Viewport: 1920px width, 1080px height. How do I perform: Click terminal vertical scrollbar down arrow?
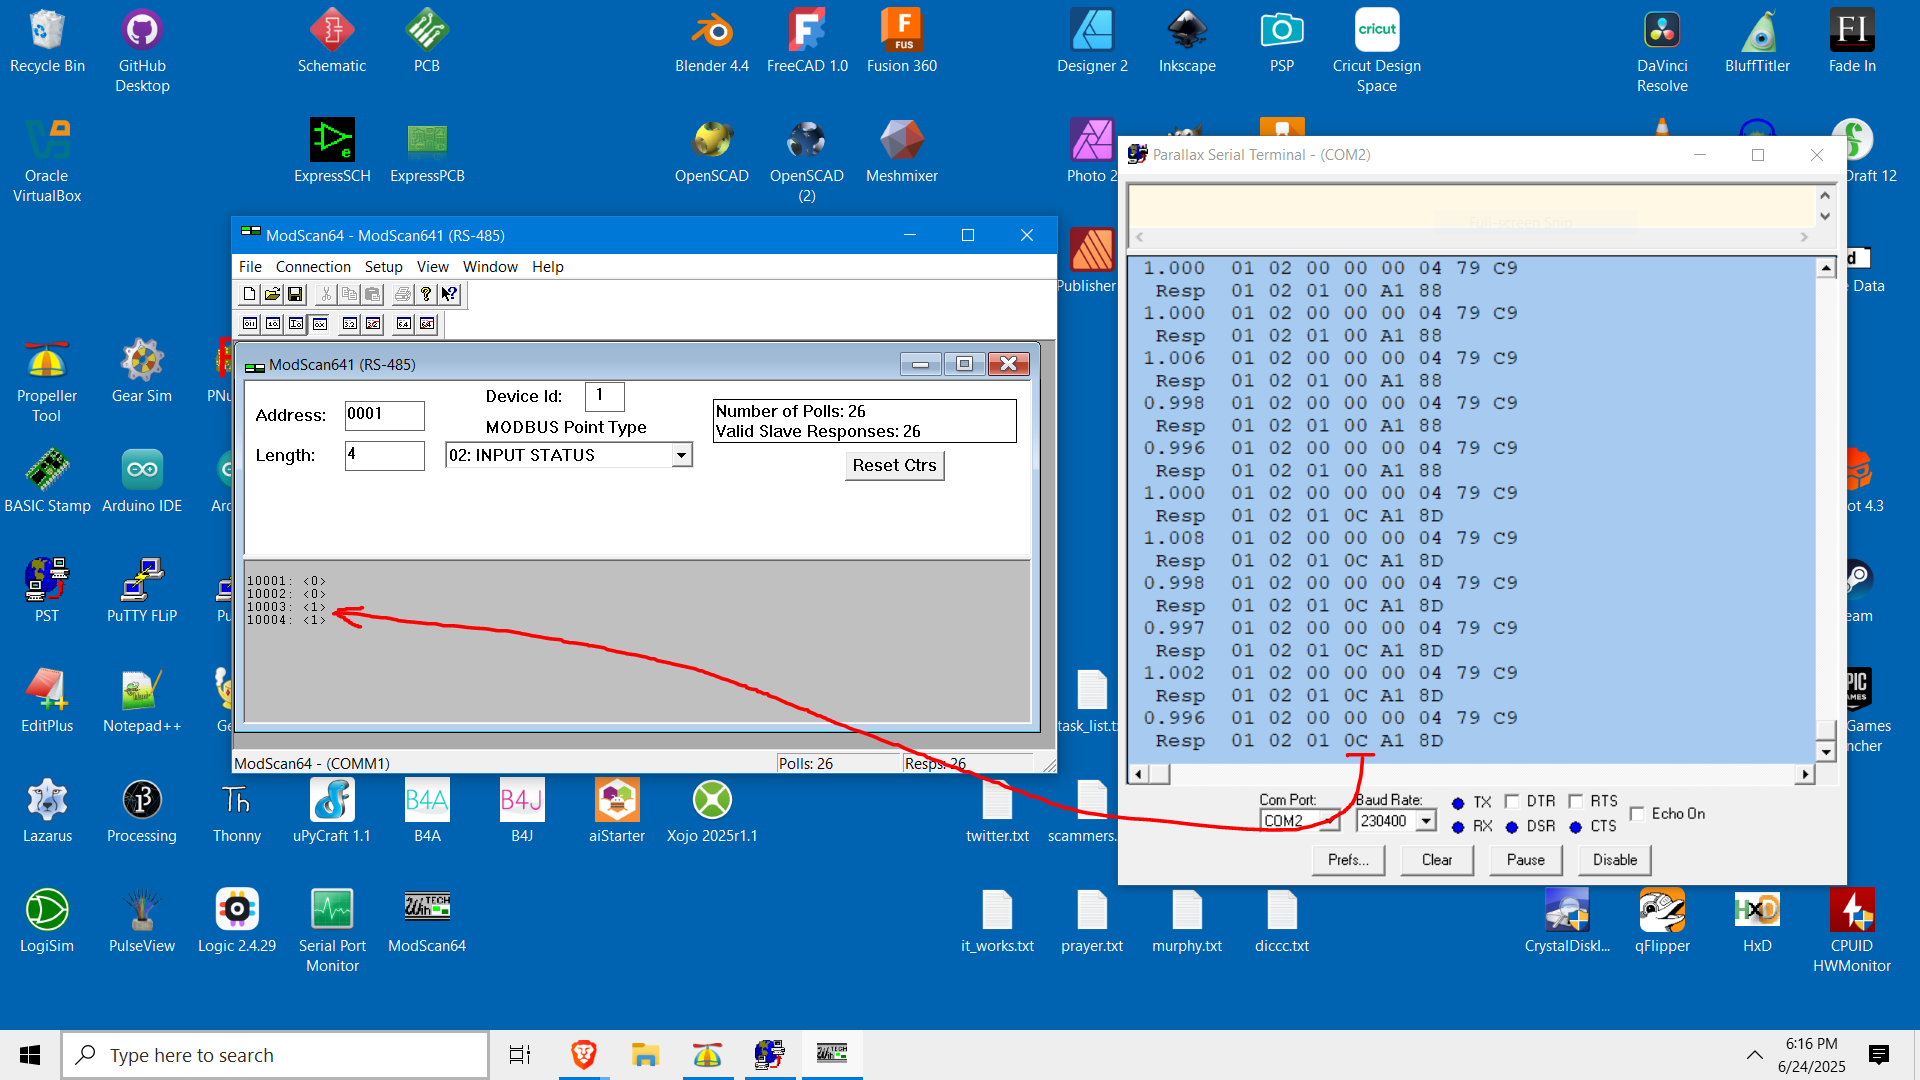(x=1826, y=752)
